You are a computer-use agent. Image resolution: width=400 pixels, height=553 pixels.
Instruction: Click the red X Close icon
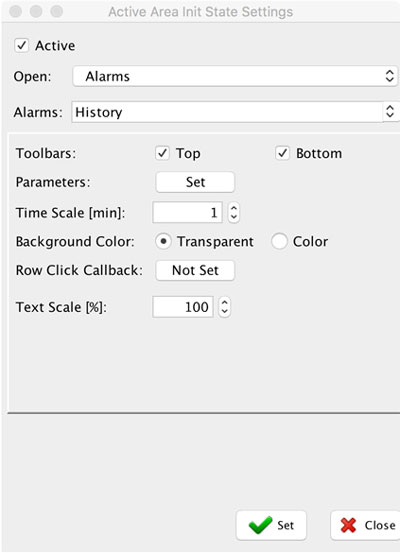point(348,525)
